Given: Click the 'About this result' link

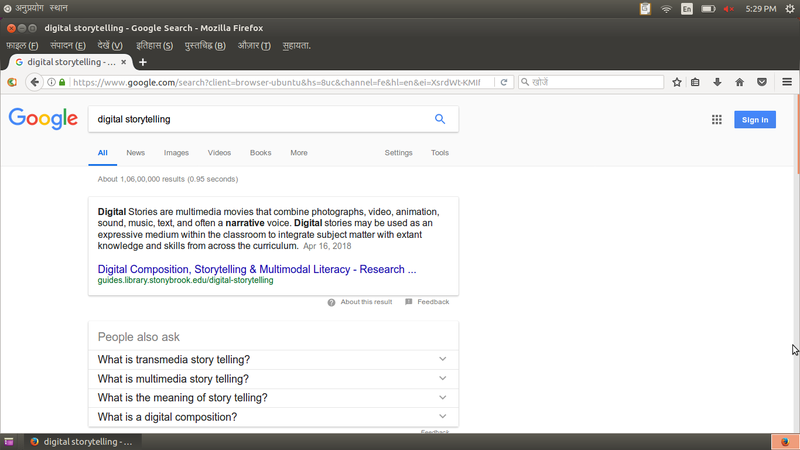Looking at the screenshot, I should pos(366,302).
